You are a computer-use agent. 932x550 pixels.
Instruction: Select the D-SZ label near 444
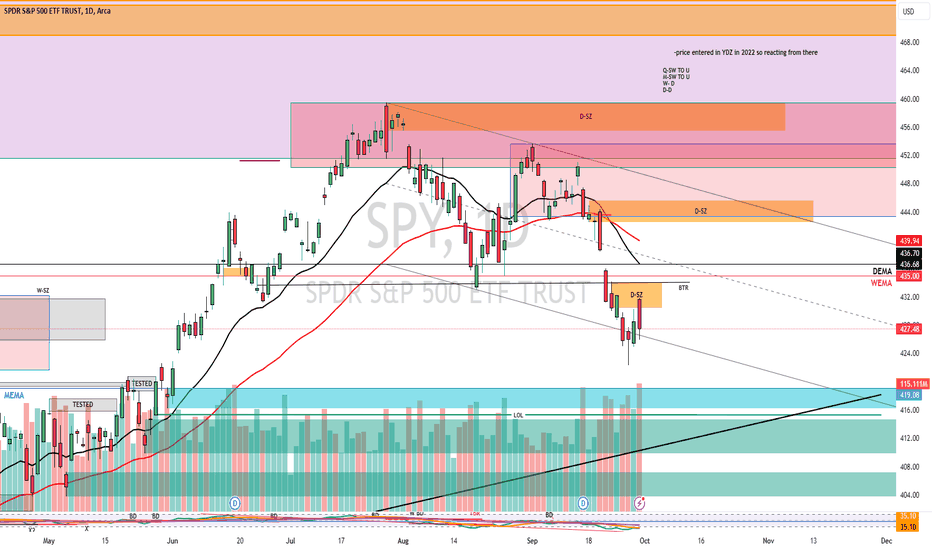click(701, 211)
